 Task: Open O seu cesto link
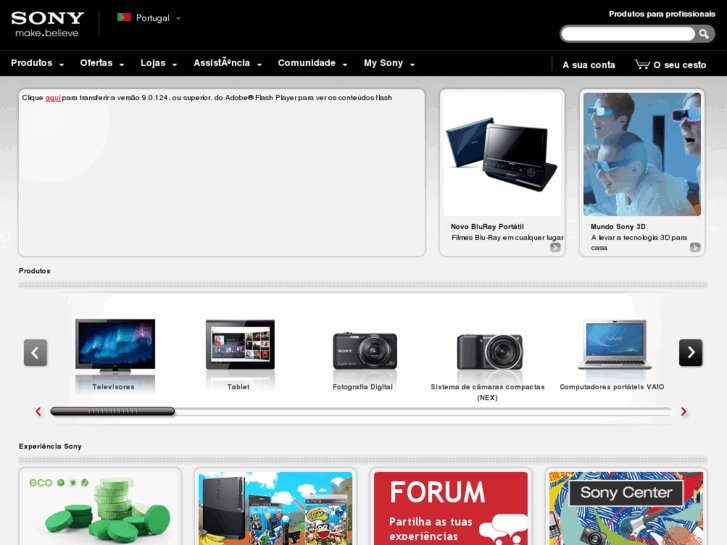(679, 65)
